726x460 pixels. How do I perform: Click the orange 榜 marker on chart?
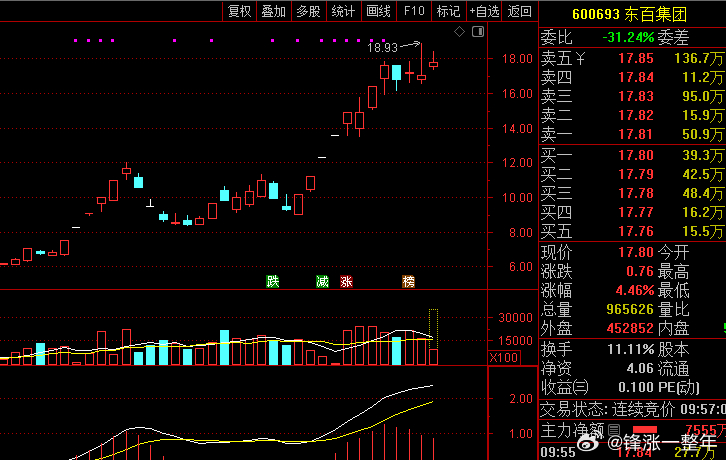click(x=408, y=281)
